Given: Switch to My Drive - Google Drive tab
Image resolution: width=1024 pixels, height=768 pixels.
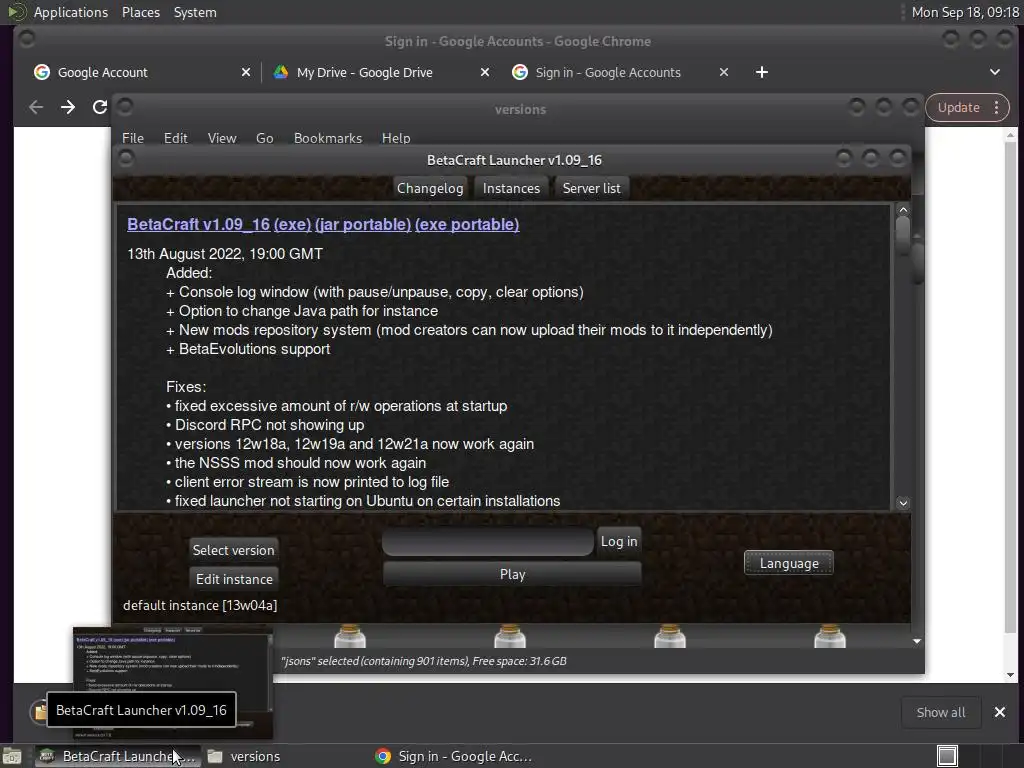Looking at the screenshot, I should click(381, 72).
